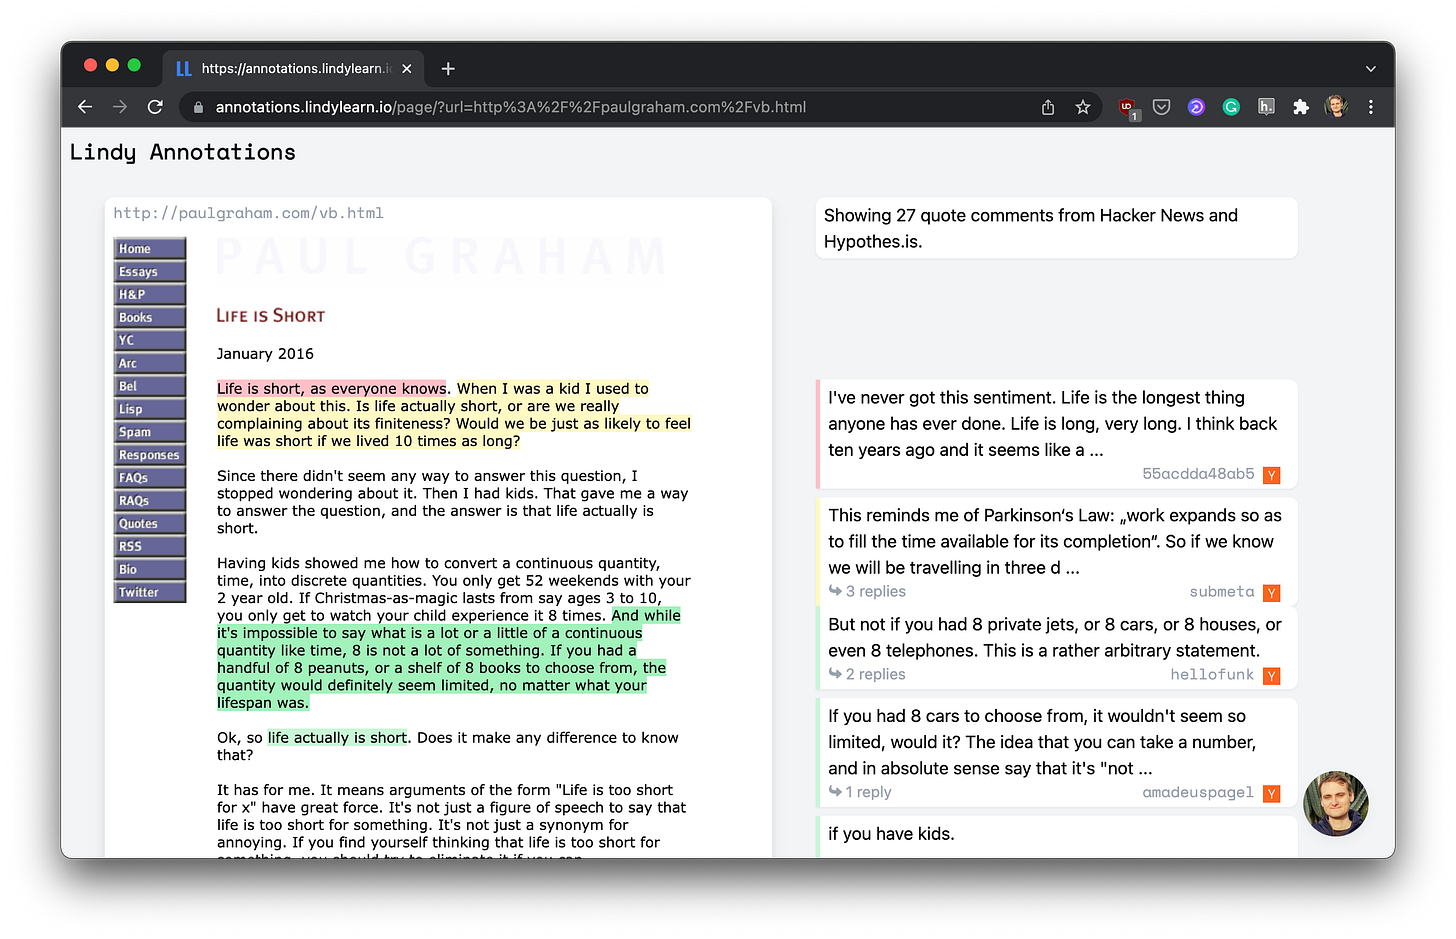
Task: Click green highlight 'life actually is short'
Action: (x=337, y=738)
